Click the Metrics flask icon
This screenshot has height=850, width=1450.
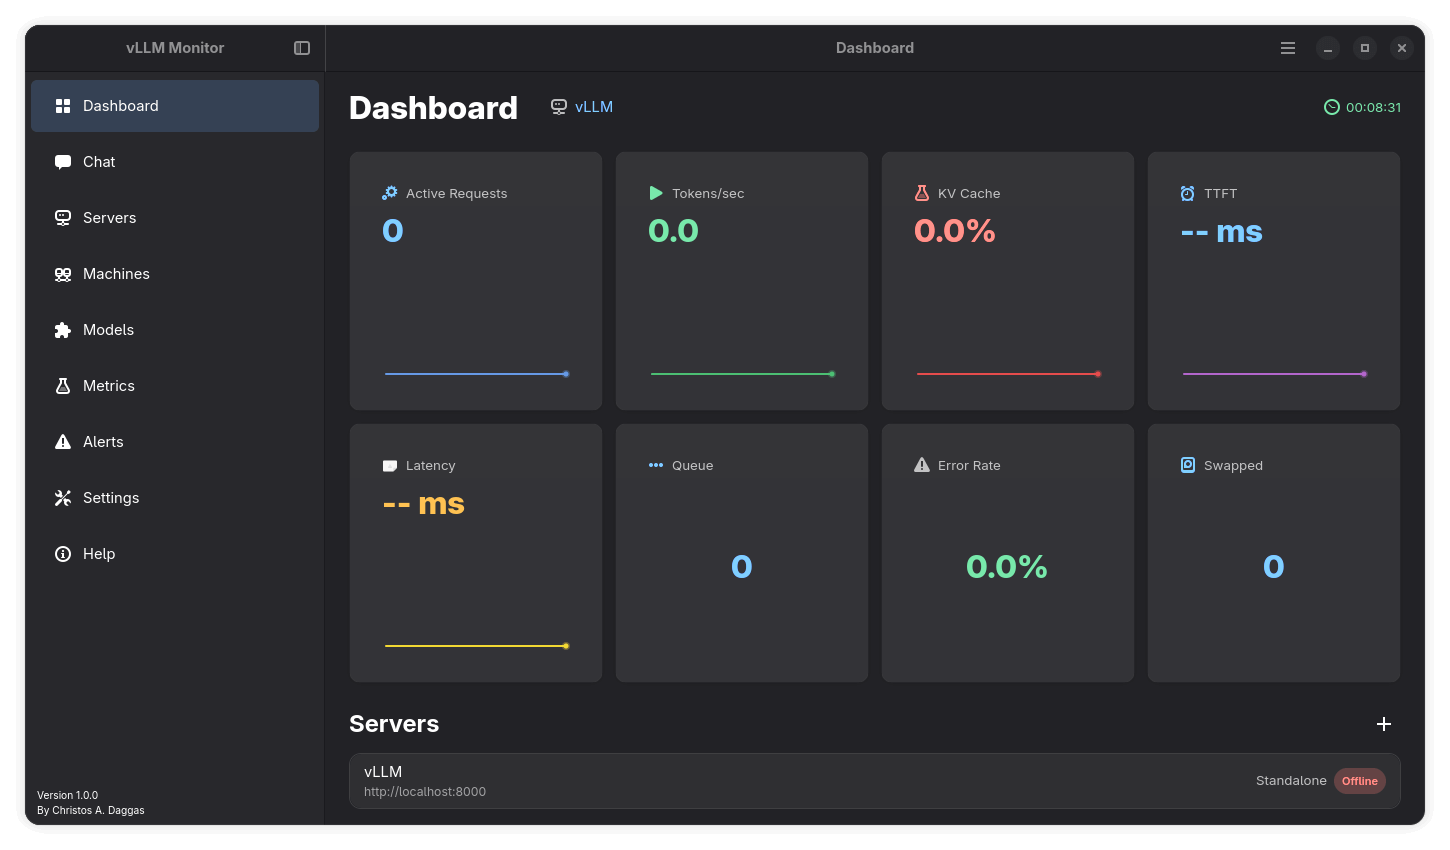[x=63, y=386]
